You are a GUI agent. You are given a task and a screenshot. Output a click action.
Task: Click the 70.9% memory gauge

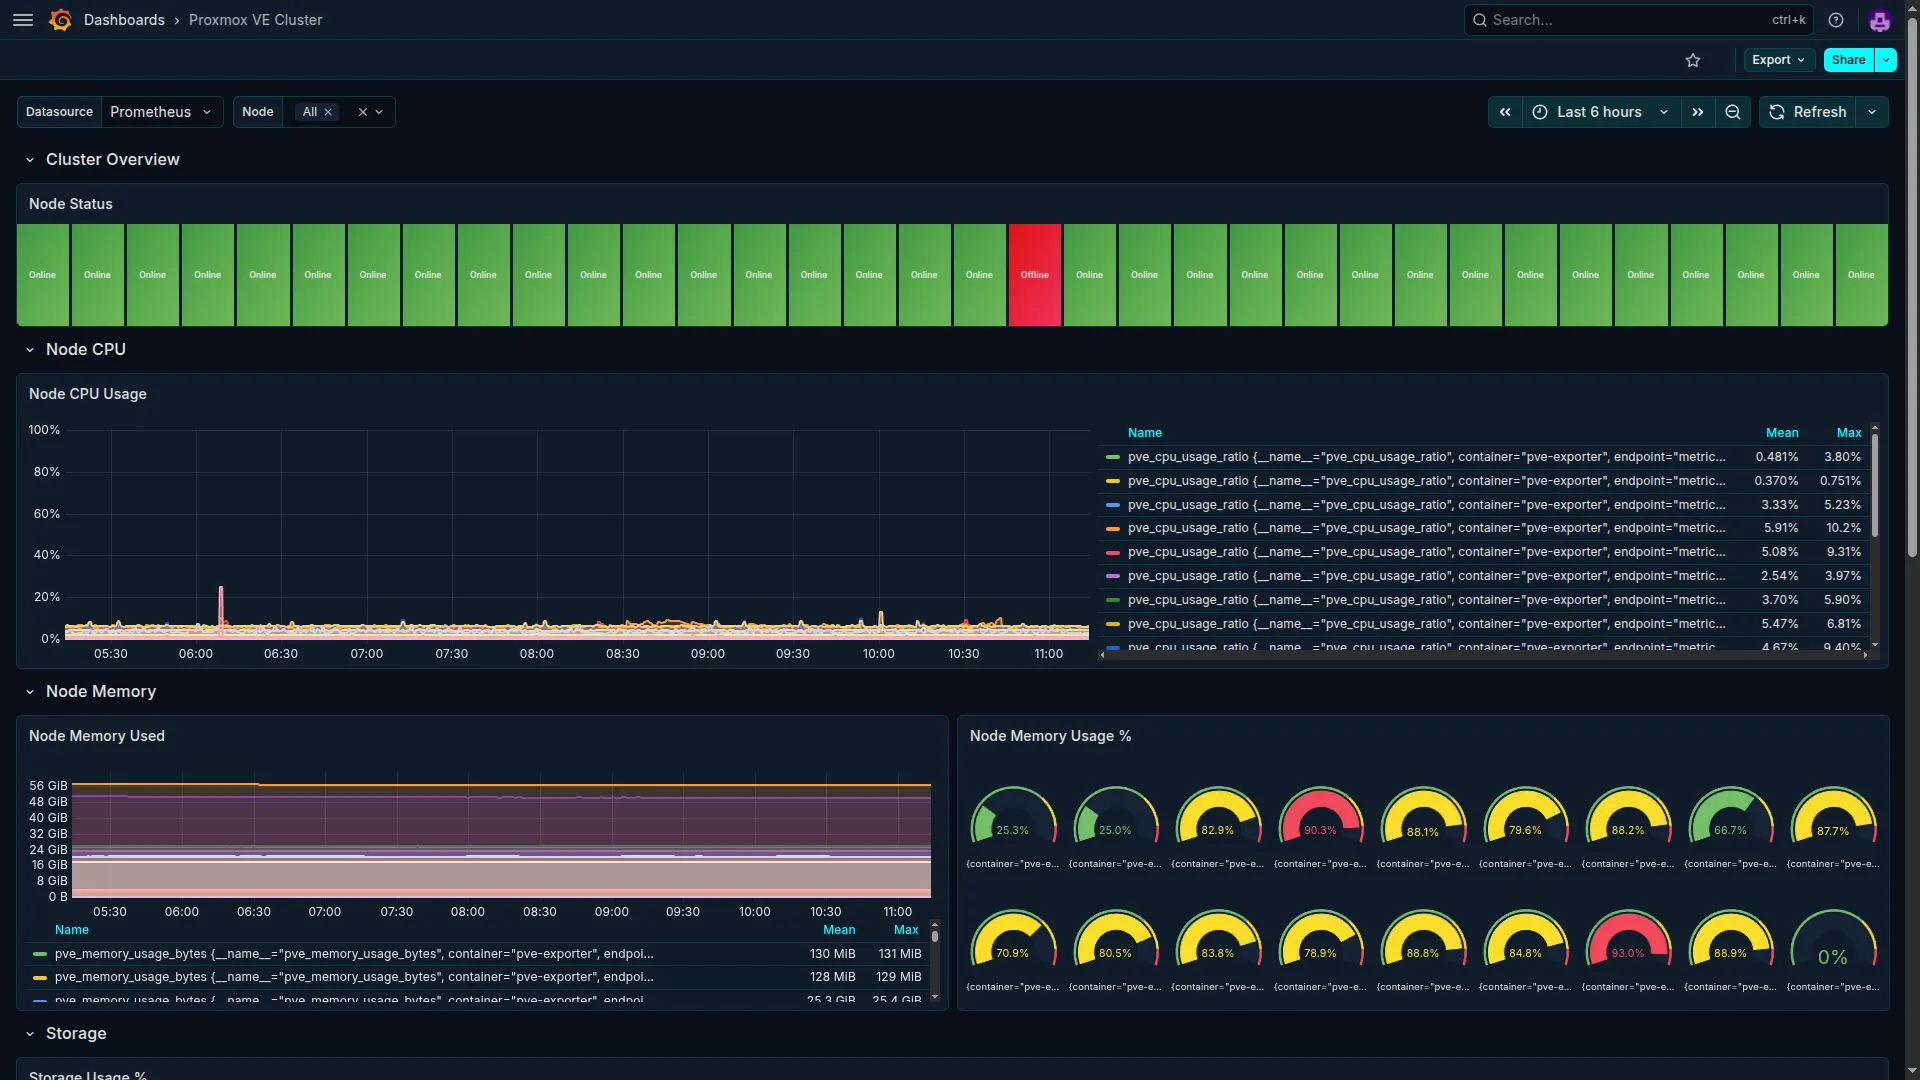(1013, 939)
